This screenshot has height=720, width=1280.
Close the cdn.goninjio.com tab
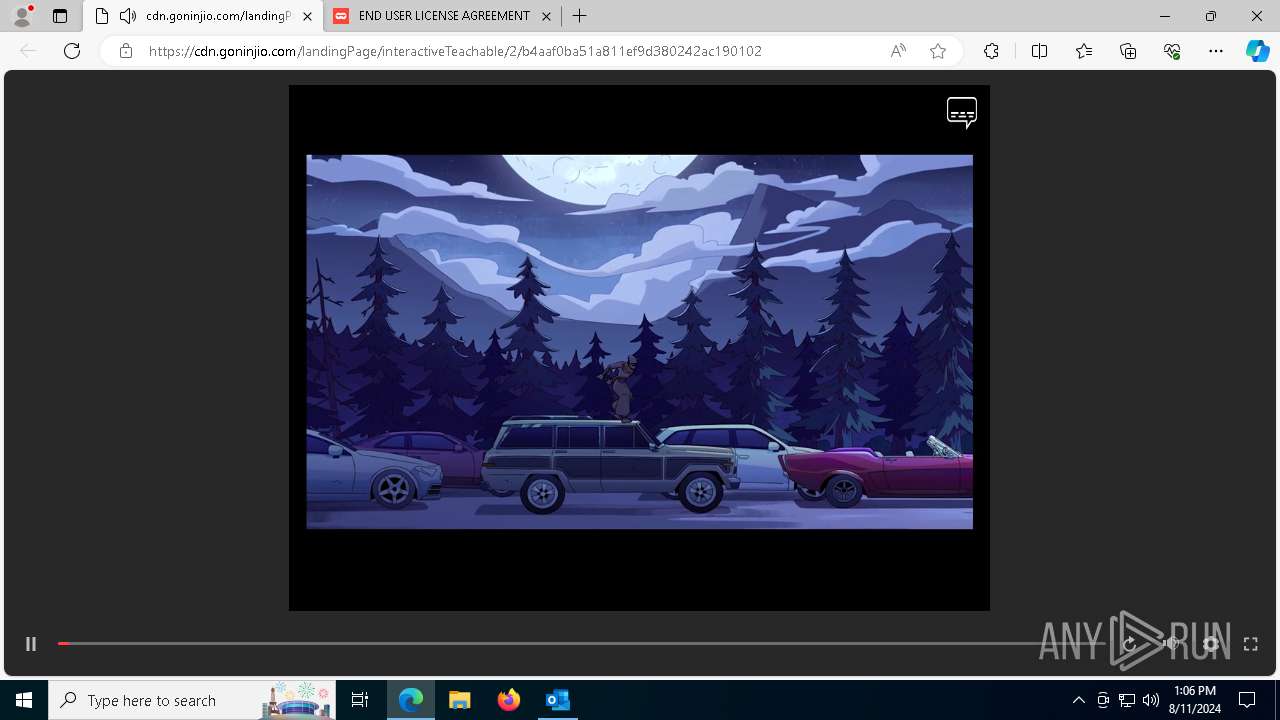pos(307,16)
